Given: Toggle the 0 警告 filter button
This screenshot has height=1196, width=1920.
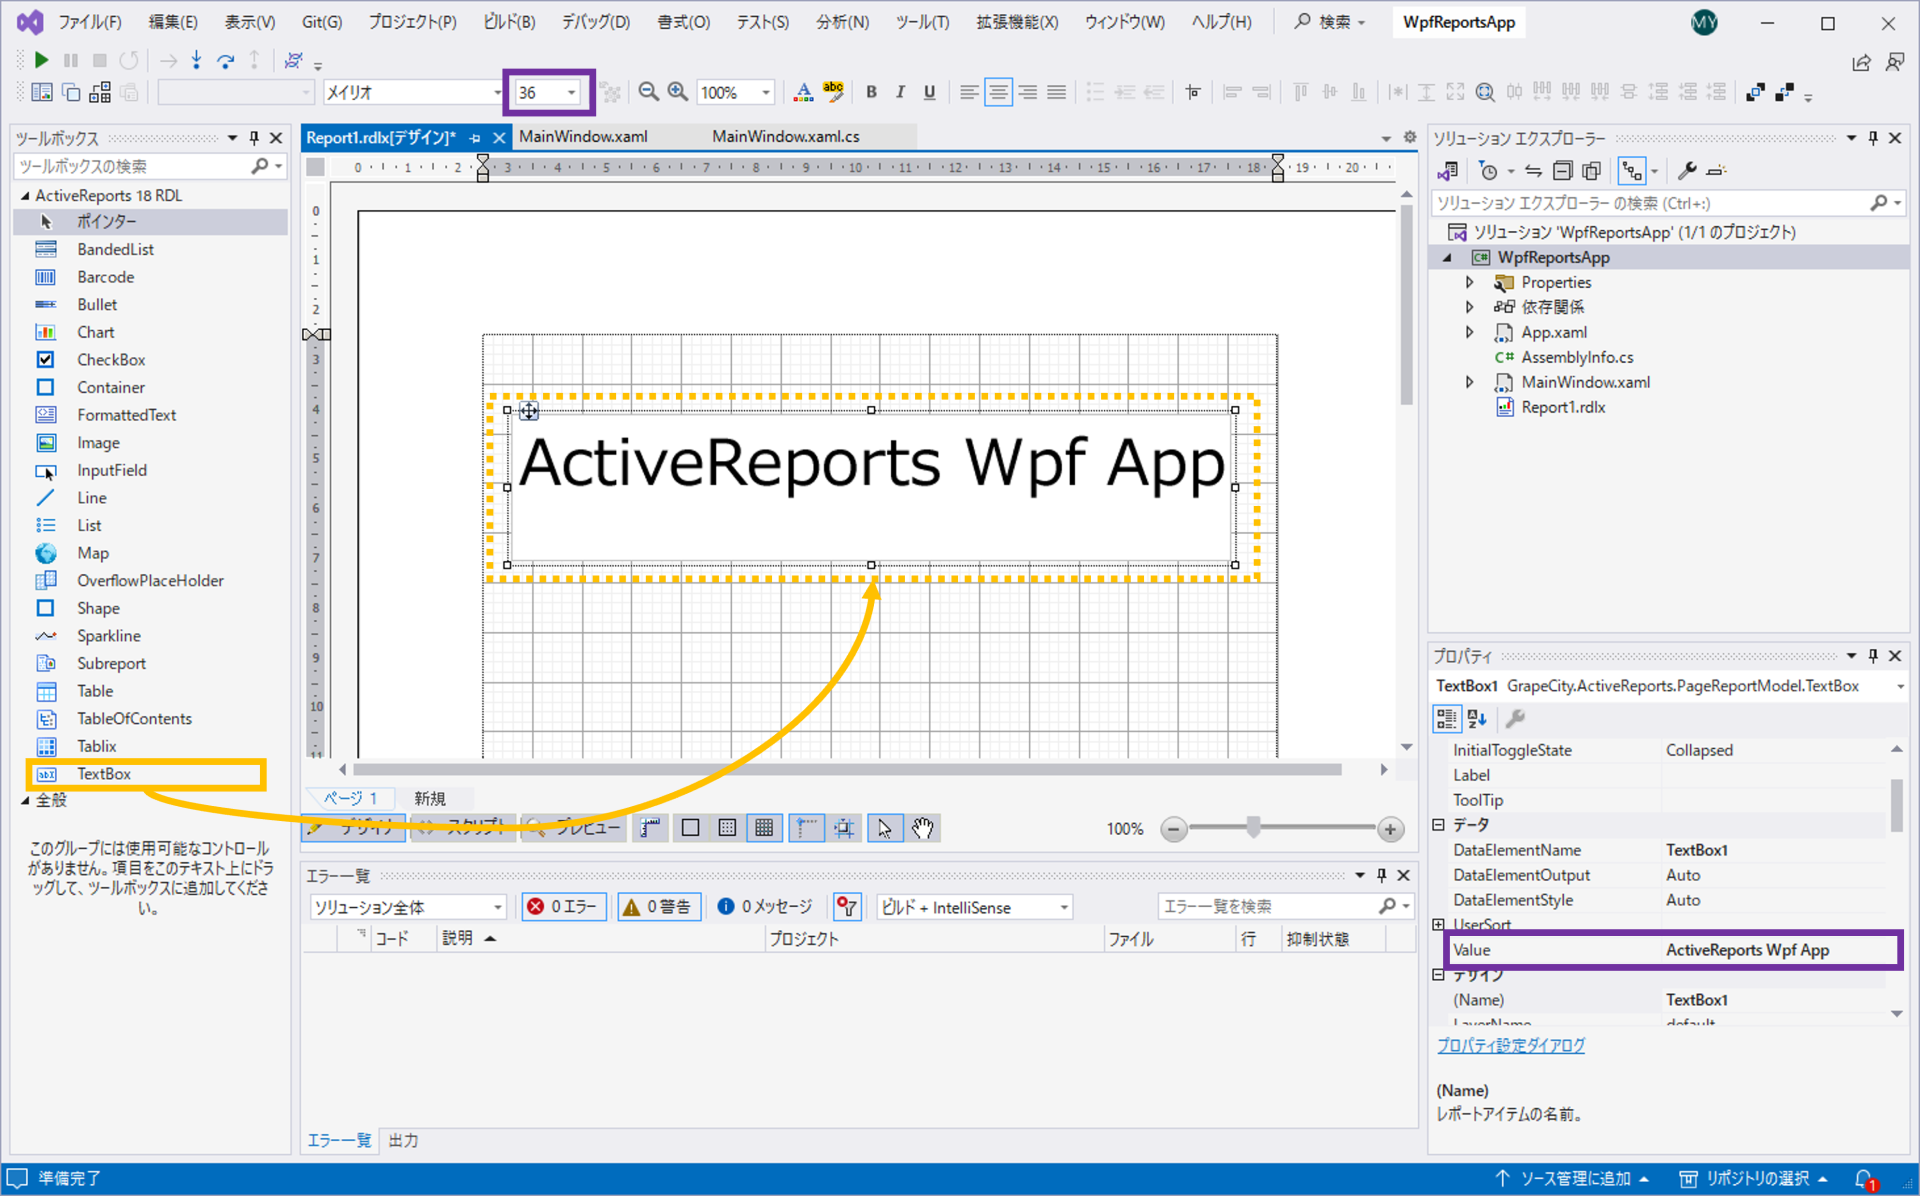Looking at the screenshot, I should [x=658, y=907].
